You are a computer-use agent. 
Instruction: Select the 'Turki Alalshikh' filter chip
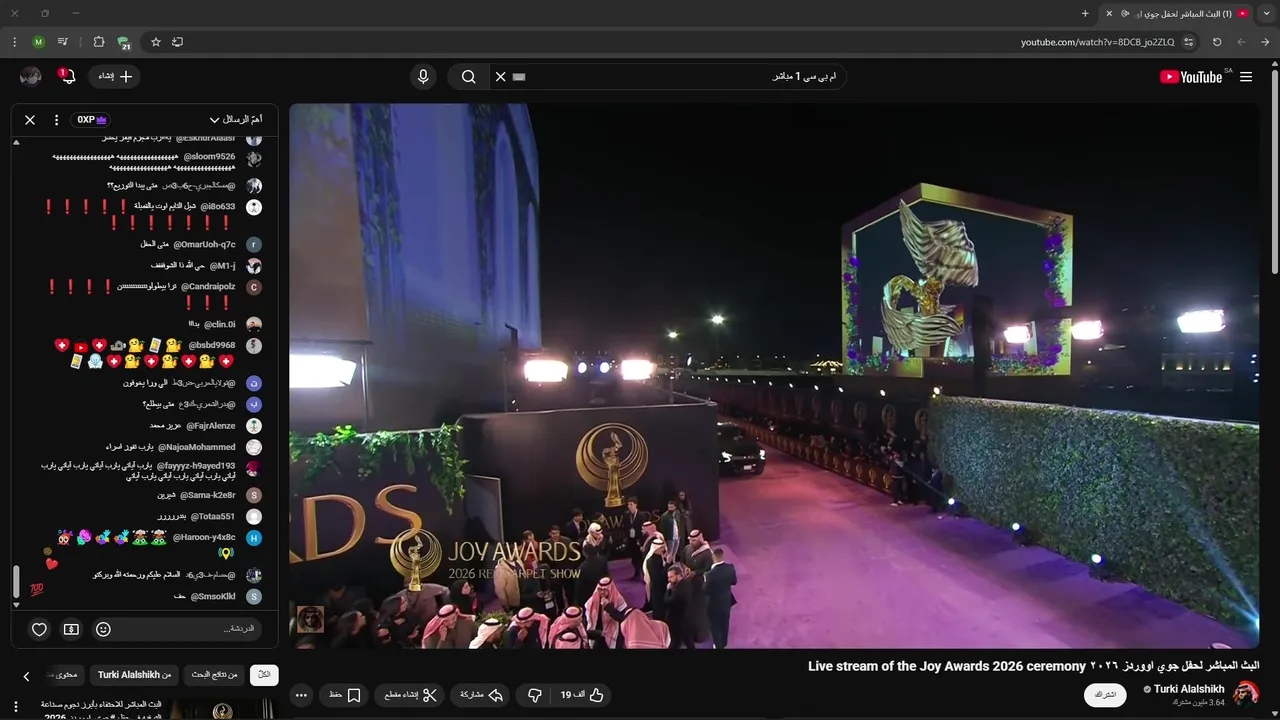[x=135, y=675]
